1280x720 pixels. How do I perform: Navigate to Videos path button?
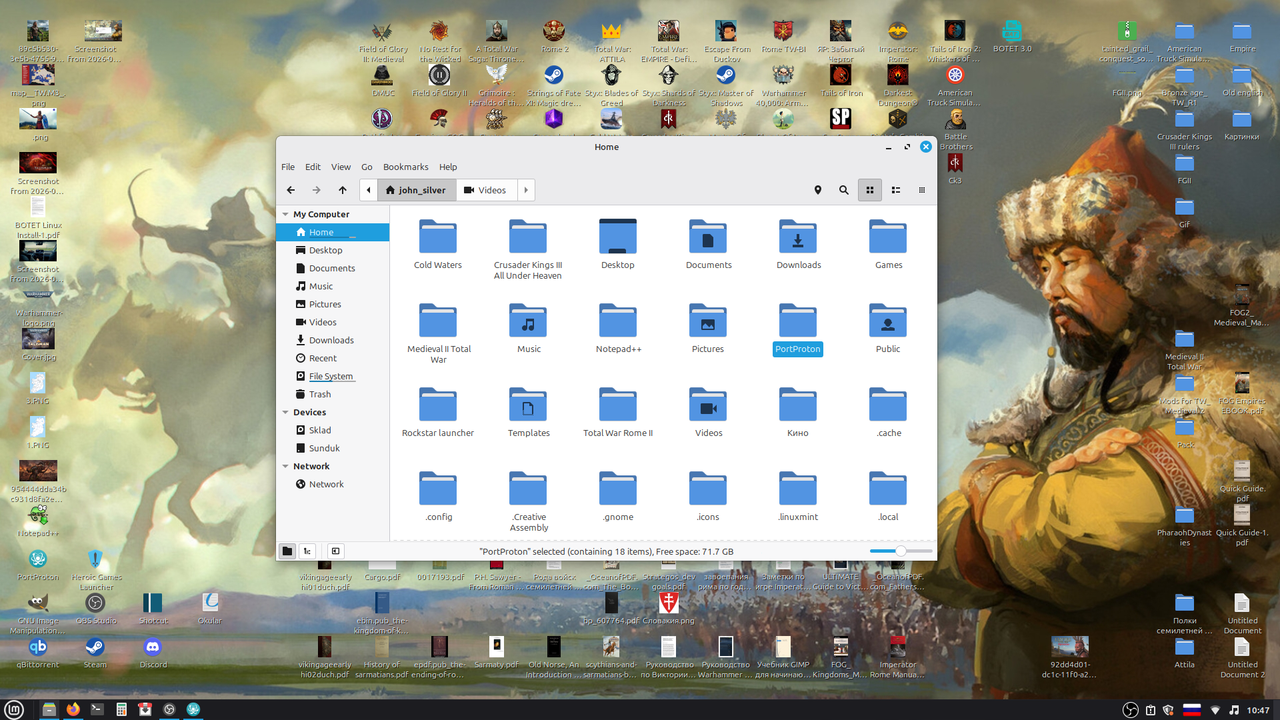(x=485, y=190)
